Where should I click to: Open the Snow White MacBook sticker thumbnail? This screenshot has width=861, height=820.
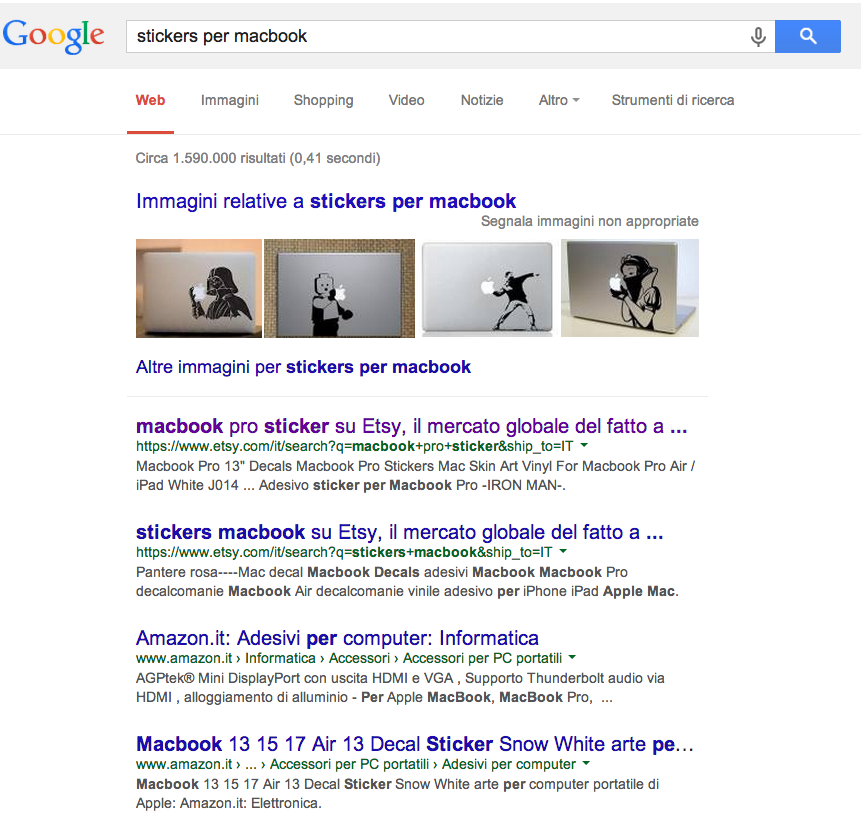tap(630, 288)
